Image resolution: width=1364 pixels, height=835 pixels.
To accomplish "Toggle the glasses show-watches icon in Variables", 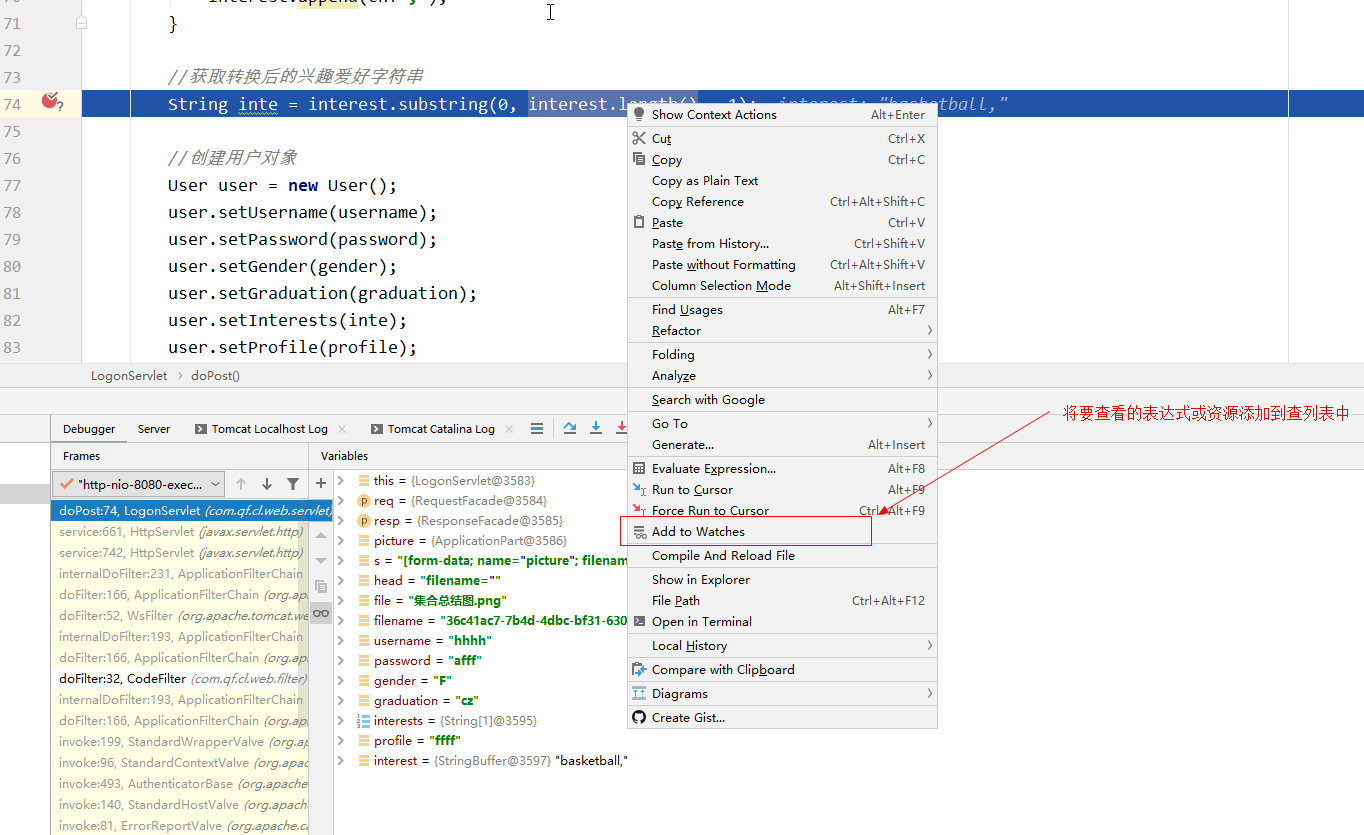I will pos(321,613).
